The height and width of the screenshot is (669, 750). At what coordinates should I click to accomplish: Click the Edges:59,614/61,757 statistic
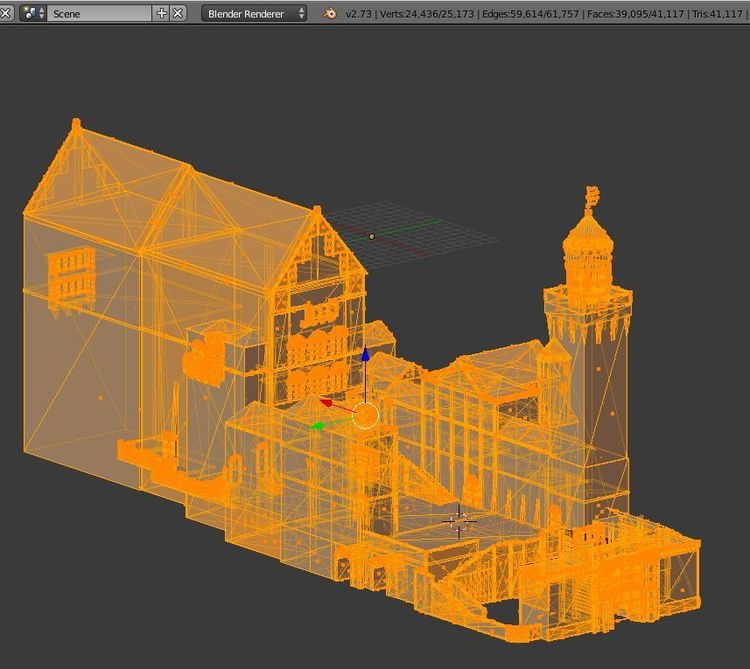point(530,14)
